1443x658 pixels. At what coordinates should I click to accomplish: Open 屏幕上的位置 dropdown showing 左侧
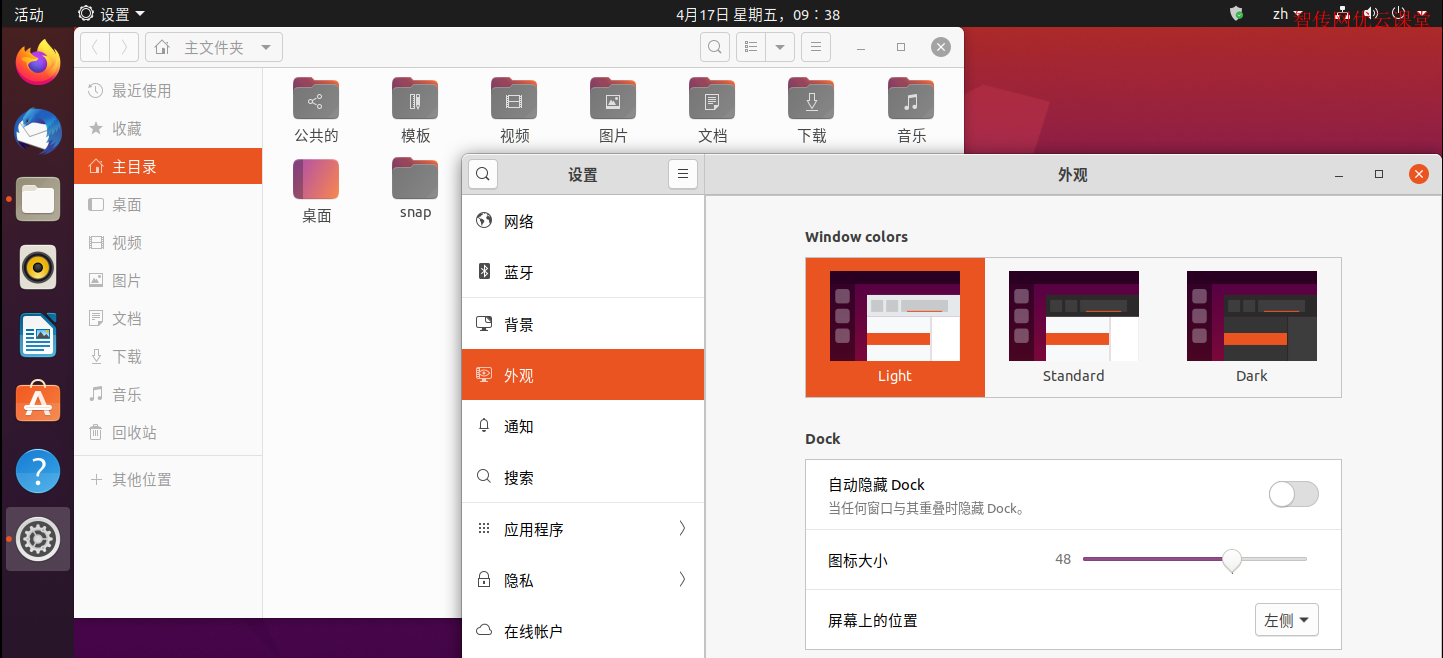[1287, 620]
